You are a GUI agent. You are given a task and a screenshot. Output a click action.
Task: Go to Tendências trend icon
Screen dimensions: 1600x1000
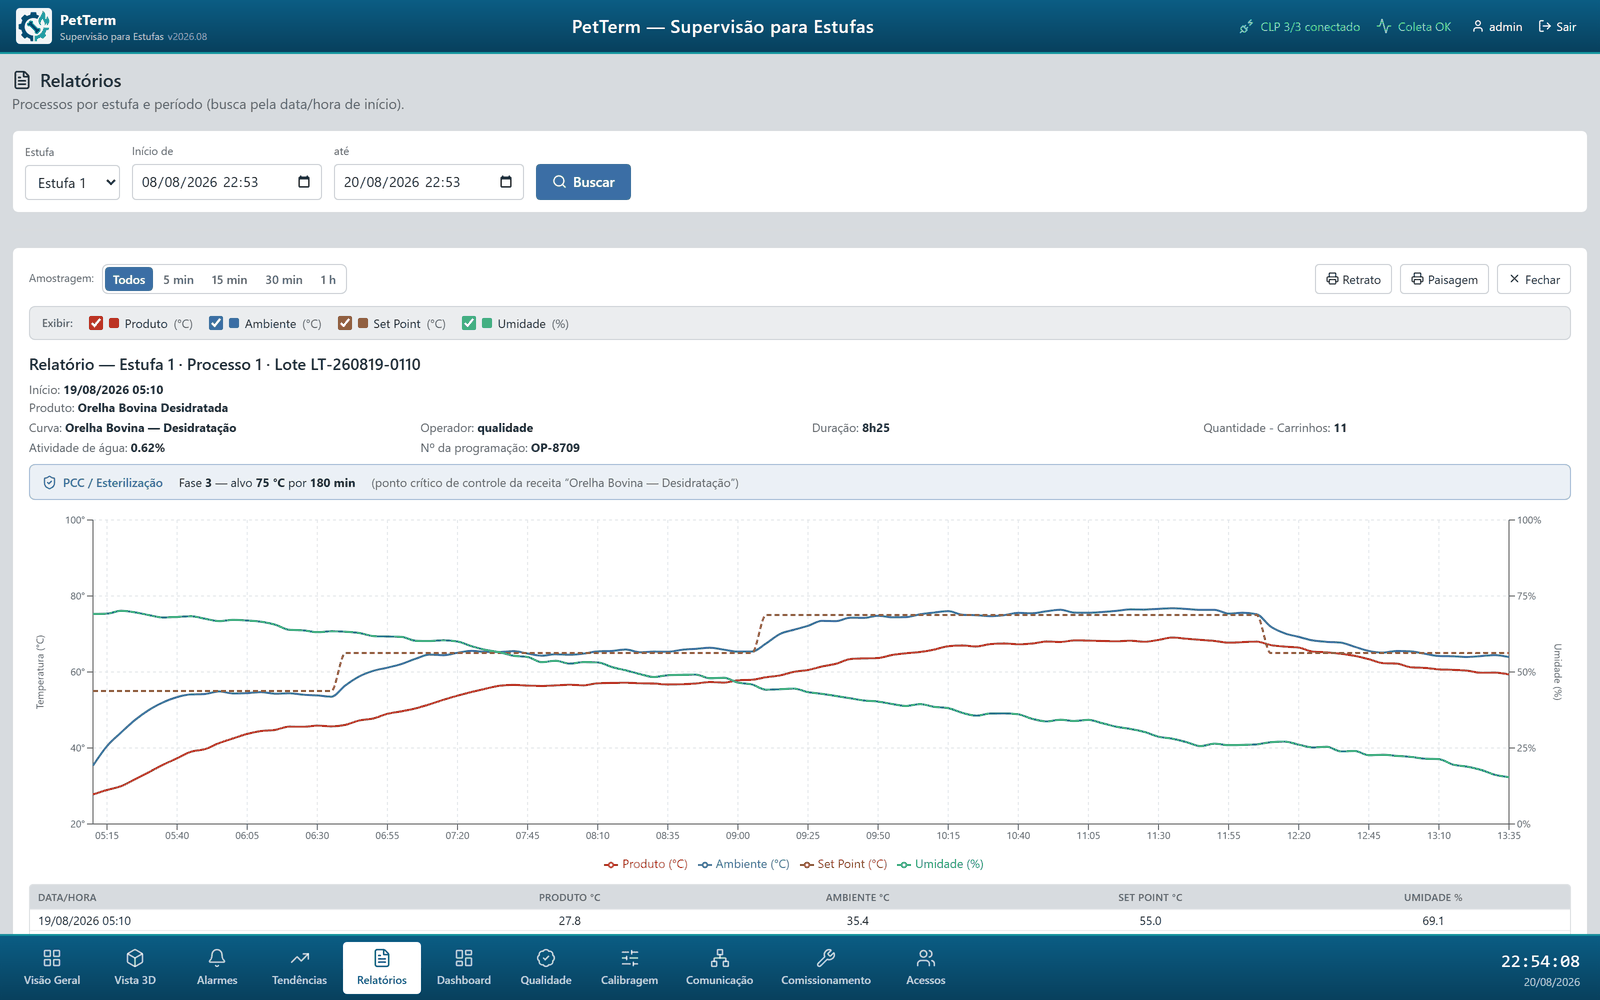point(300,958)
